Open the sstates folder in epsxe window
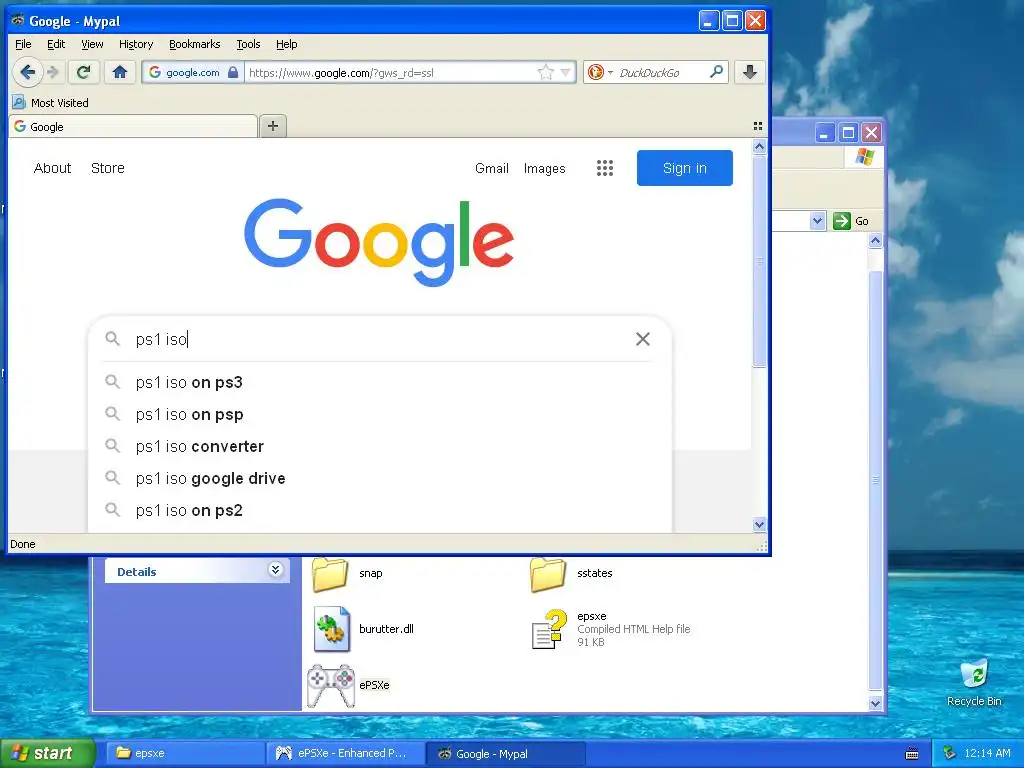This screenshot has width=1024, height=768. click(x=548, y=573)
